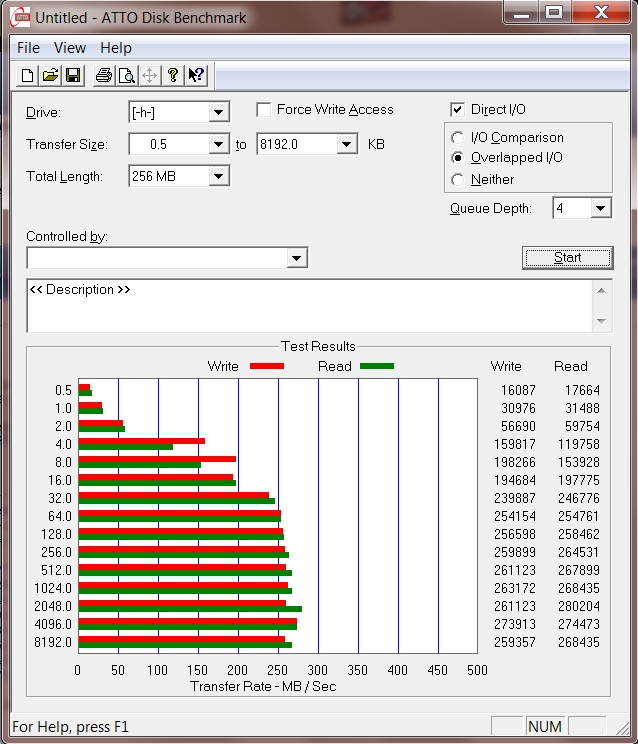This screenshot has height=744, width=638.
Task: Click the write value 259357
Action: tap(515, 642)
